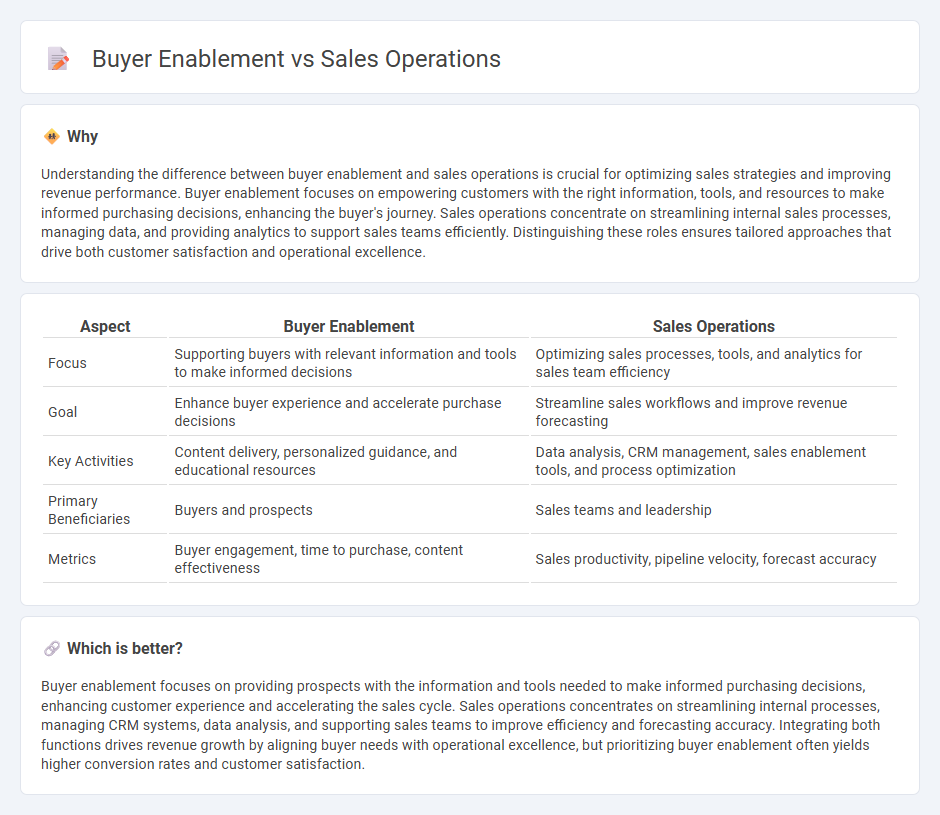
Task: Click the 'Data analysis, CRM management' cell
Action: (x=713, y=461)
